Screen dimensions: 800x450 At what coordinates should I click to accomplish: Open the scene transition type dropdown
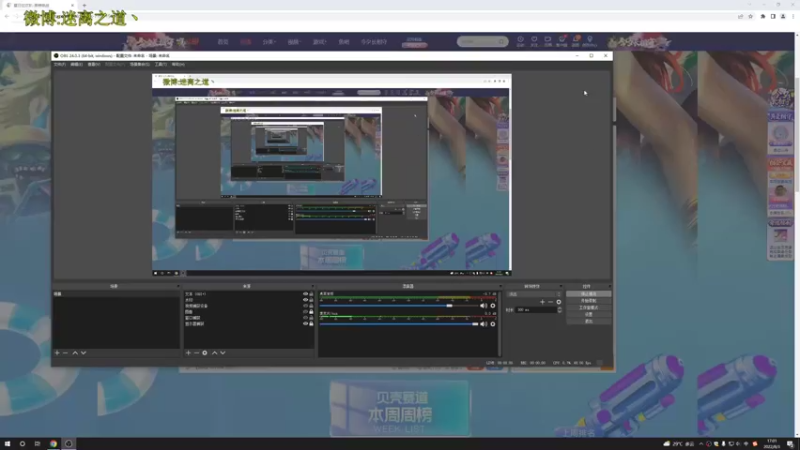click(x=534, y=294)
